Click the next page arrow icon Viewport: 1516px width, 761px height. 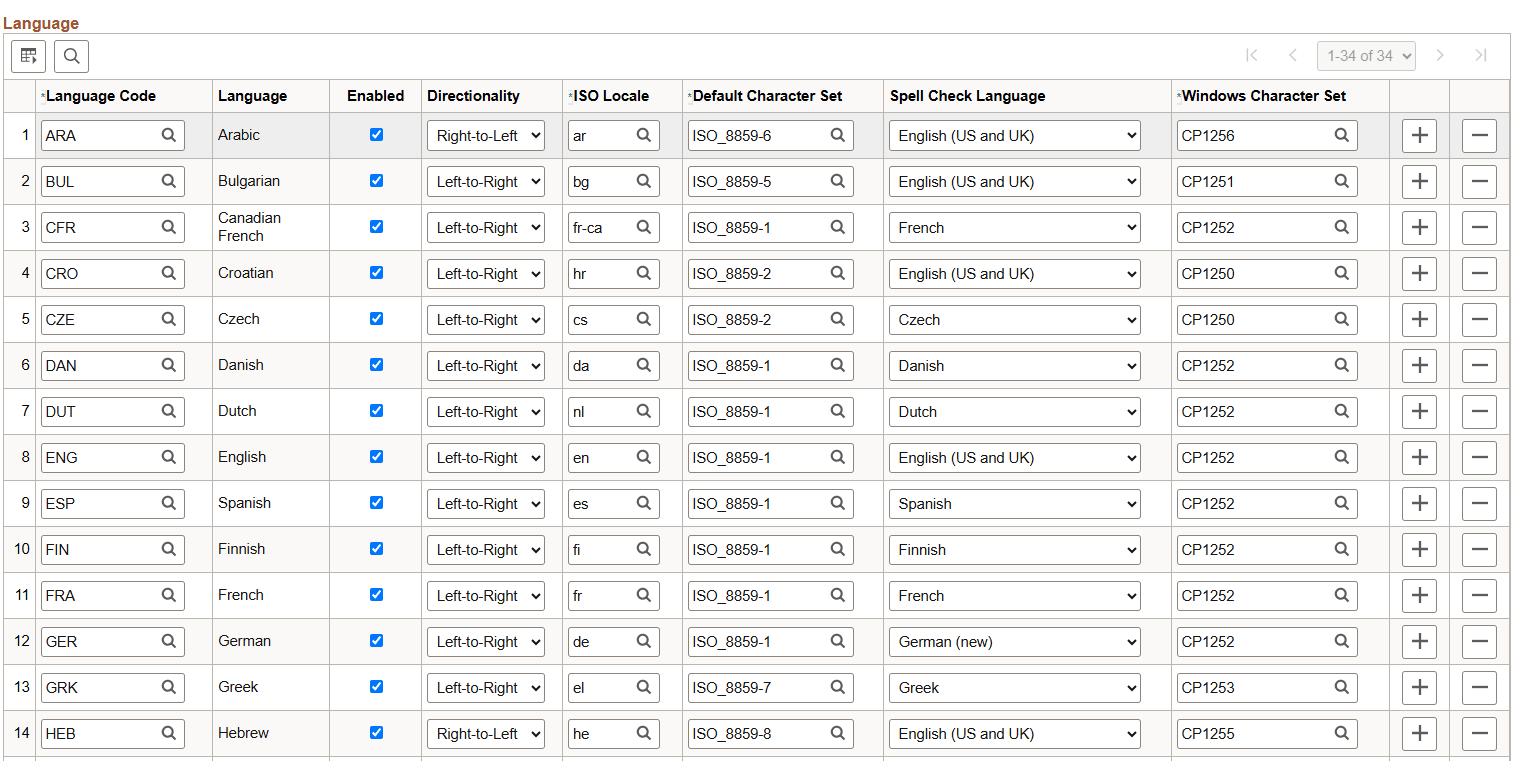coord(1440,56)
